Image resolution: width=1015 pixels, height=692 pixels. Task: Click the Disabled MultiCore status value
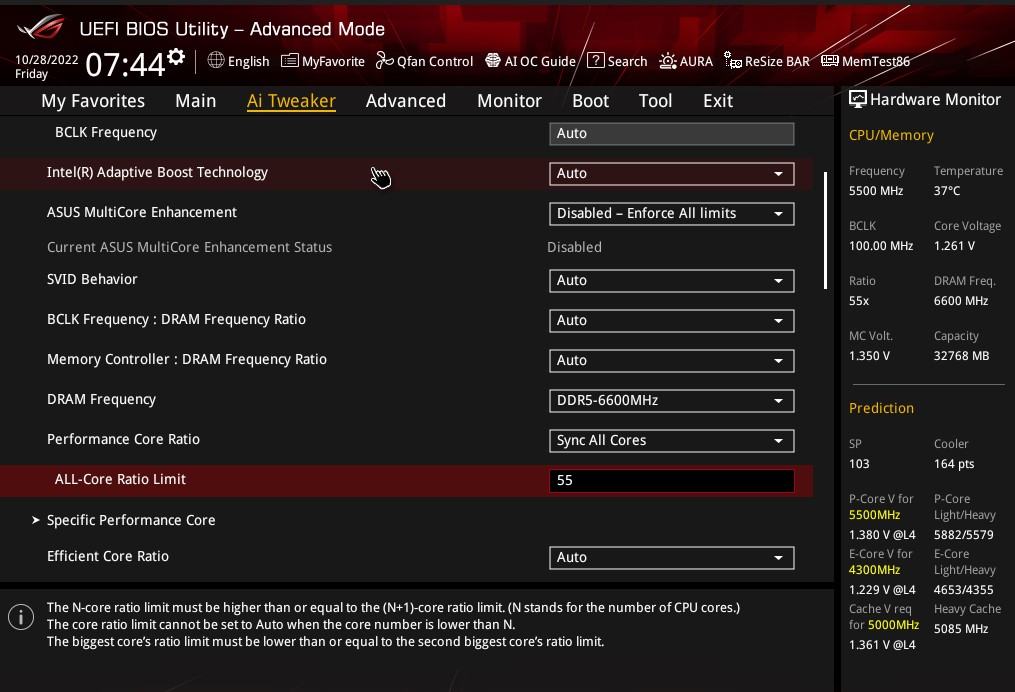[x=574, y=247]
